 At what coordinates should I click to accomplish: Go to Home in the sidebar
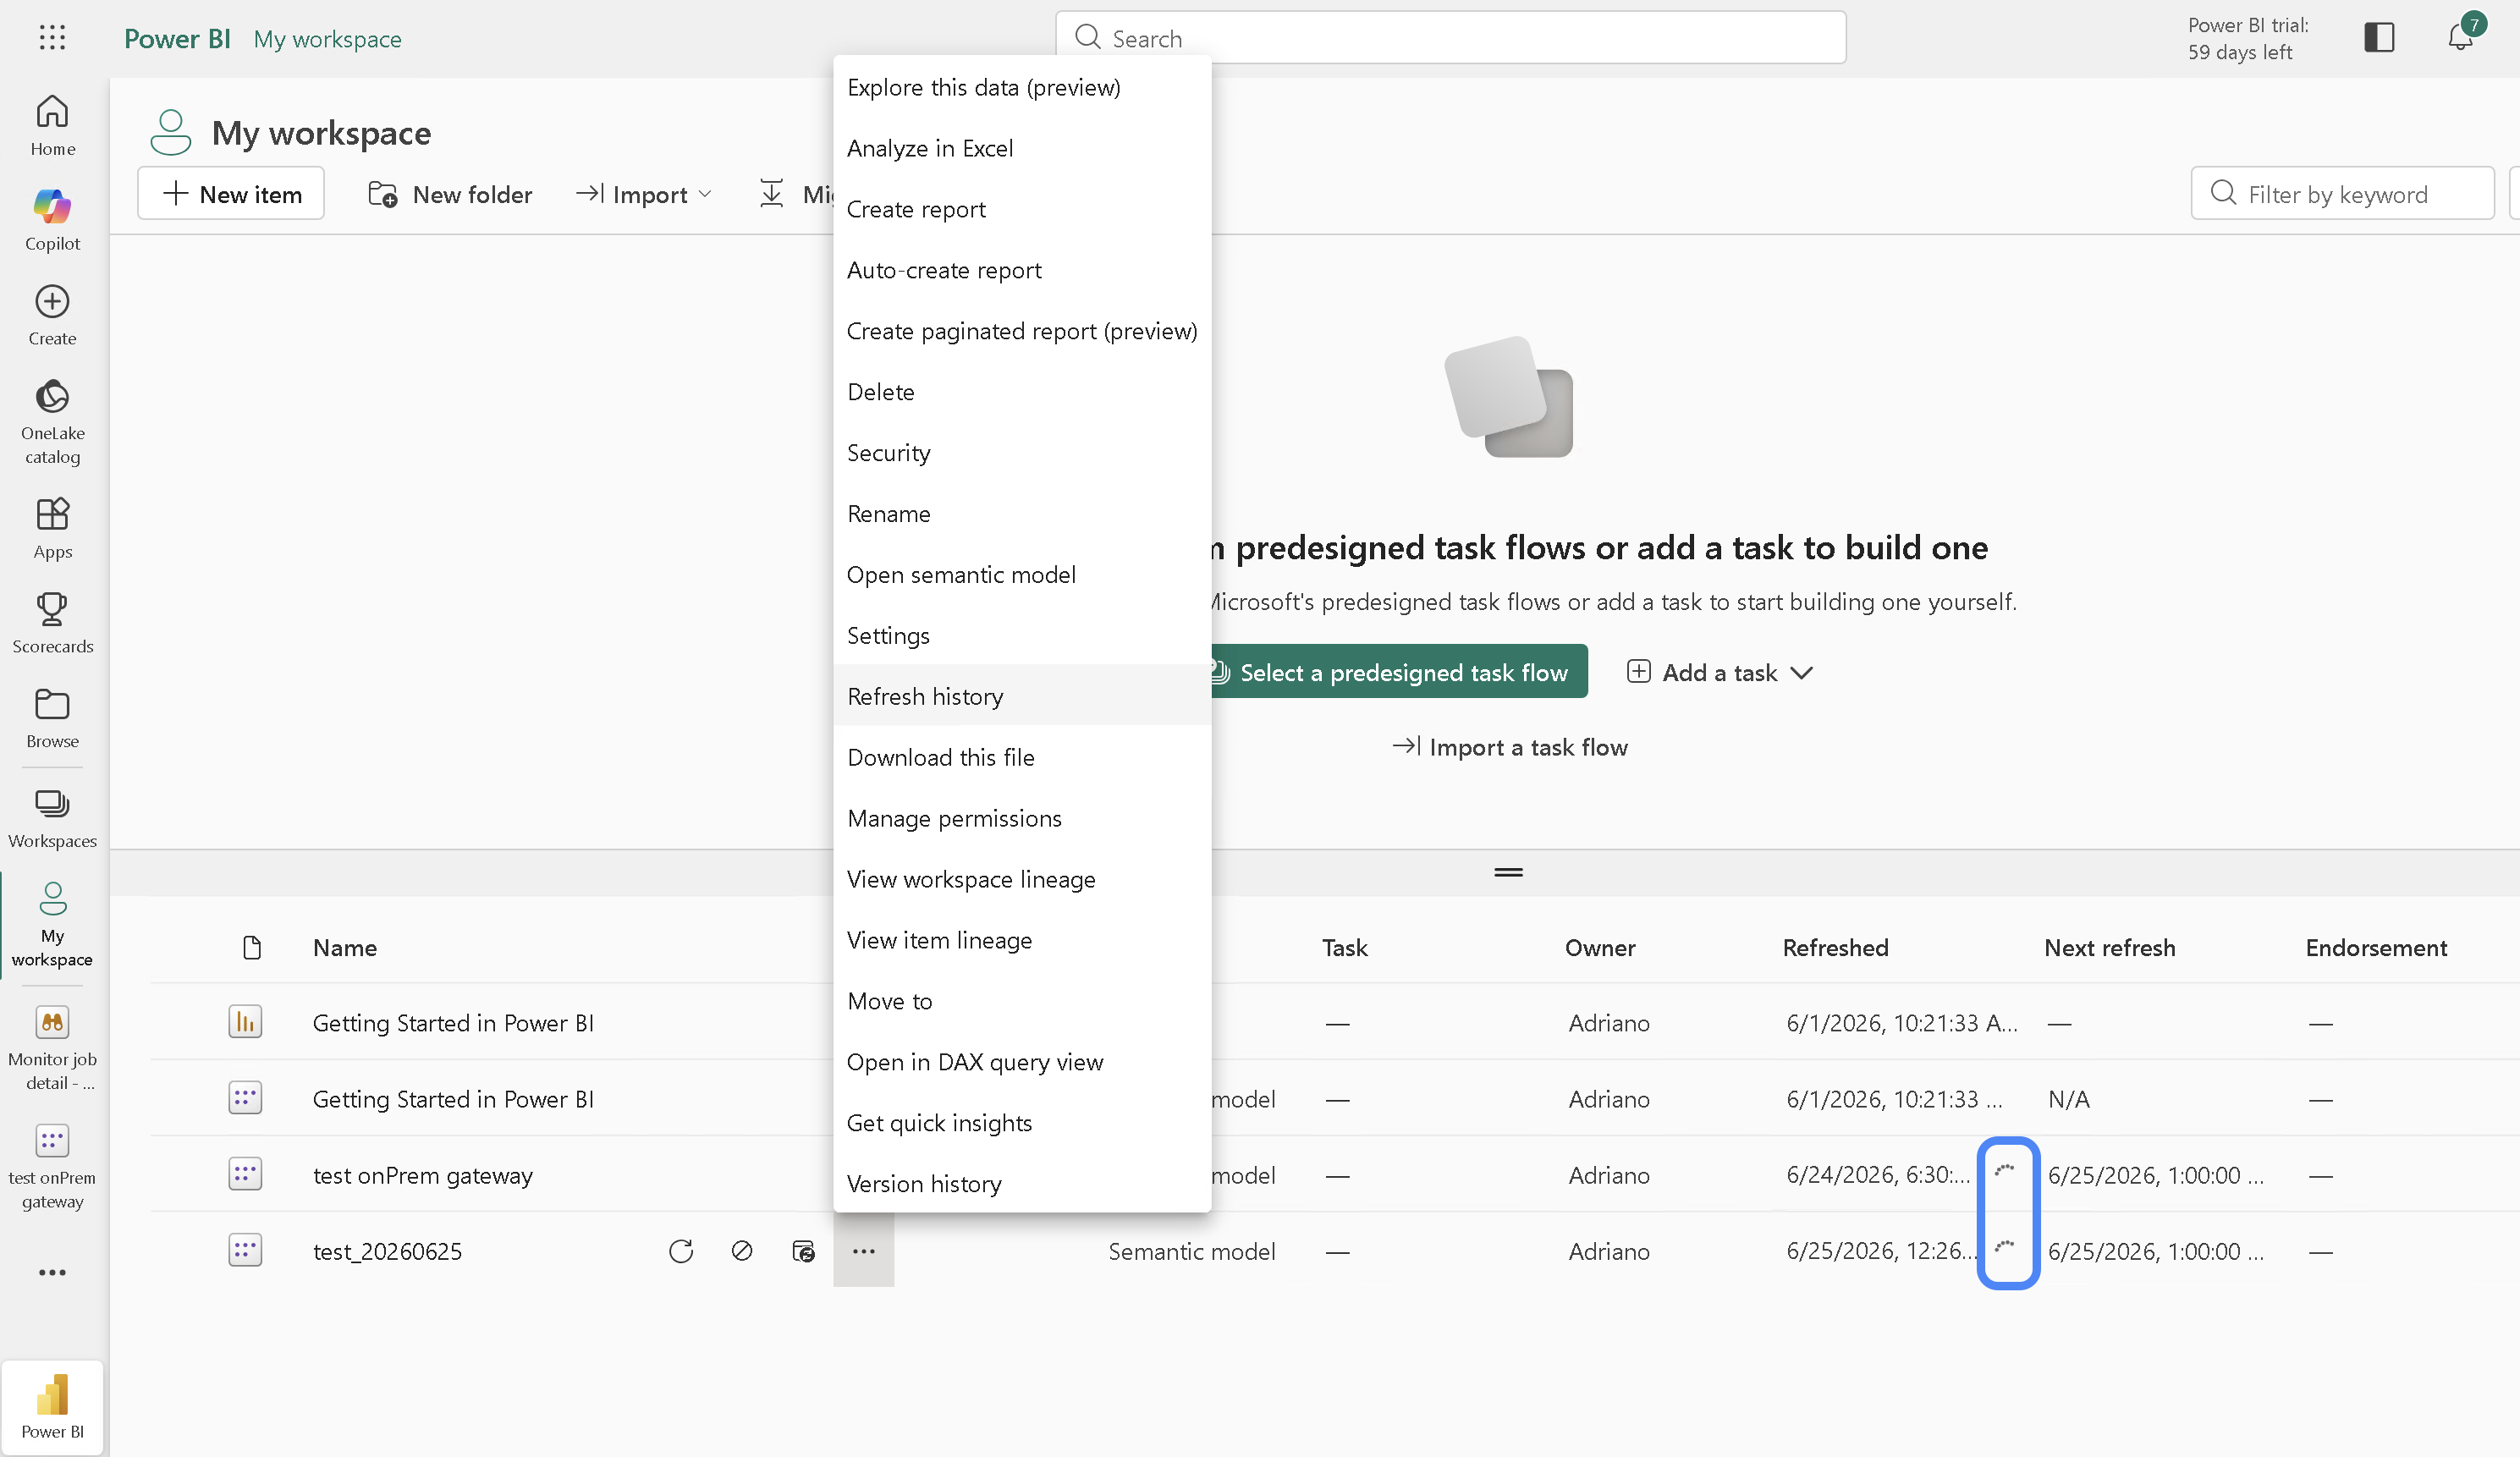click(x=52, y=125)
